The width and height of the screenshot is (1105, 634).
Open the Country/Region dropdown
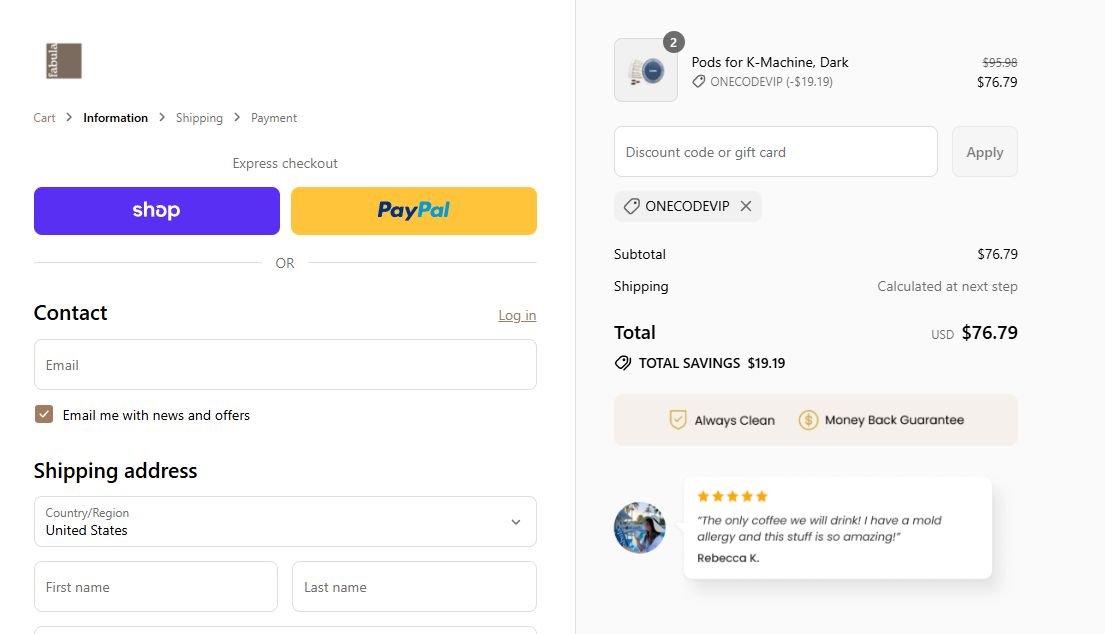pos(285,521)
